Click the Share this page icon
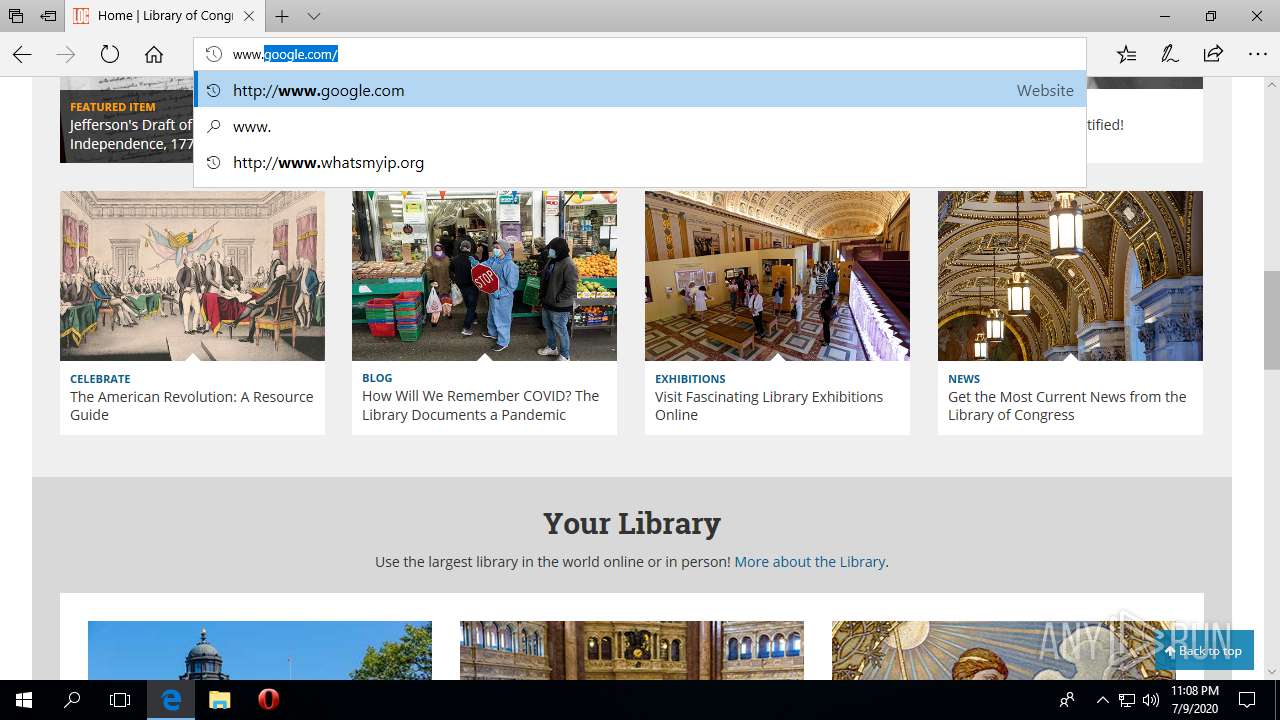The width and height of the screenshot is (1280, 720). coord(1213,55)
